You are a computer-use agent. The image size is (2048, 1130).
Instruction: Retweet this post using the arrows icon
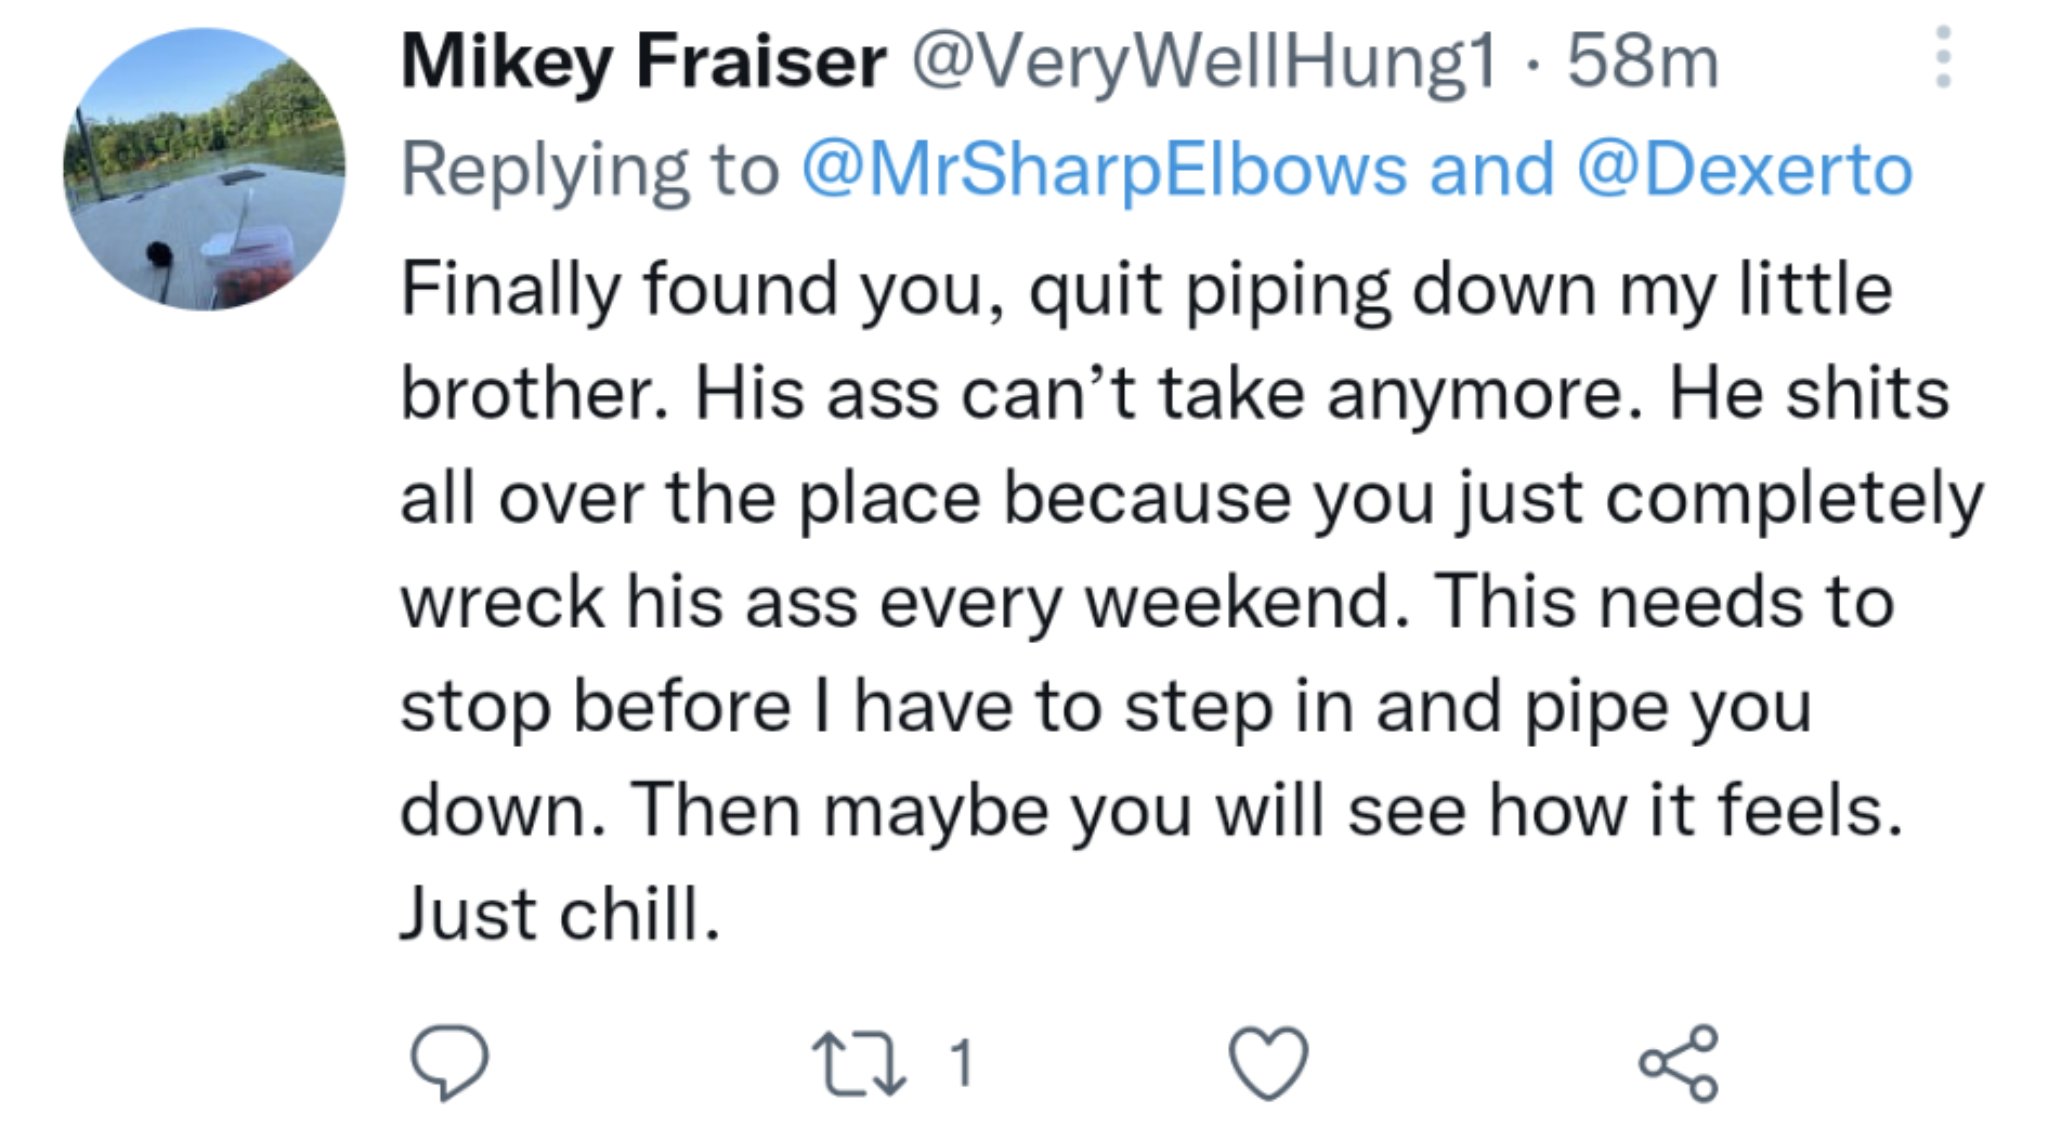tap(858, 1064)
